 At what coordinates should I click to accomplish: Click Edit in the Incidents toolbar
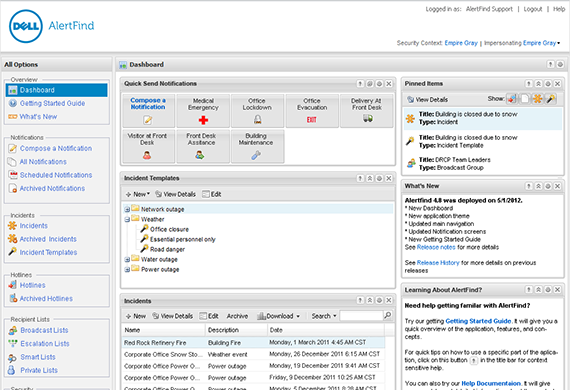[x=209, y=316]
